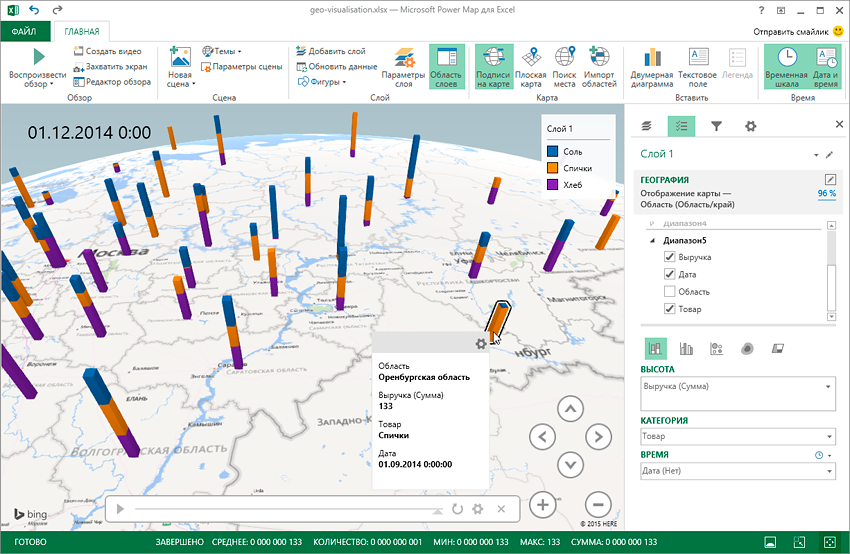Insert Двумерная диаграмма
Viewport: 850px width, 554px height.
point(652,67)
